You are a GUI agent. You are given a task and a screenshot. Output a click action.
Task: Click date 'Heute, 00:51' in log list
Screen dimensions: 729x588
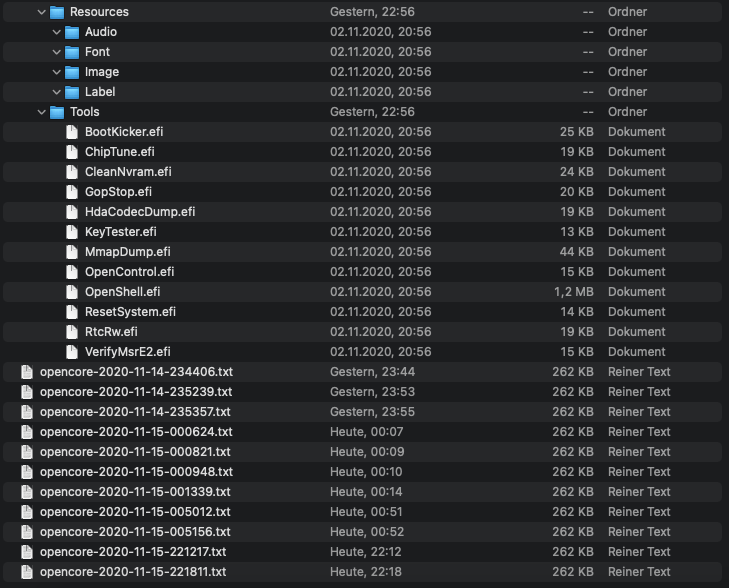point(366,512)
